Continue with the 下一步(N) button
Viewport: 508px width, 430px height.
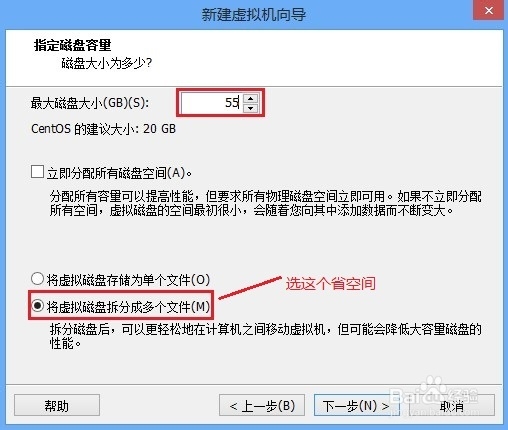pyautogui.click(x=357, y=406)
